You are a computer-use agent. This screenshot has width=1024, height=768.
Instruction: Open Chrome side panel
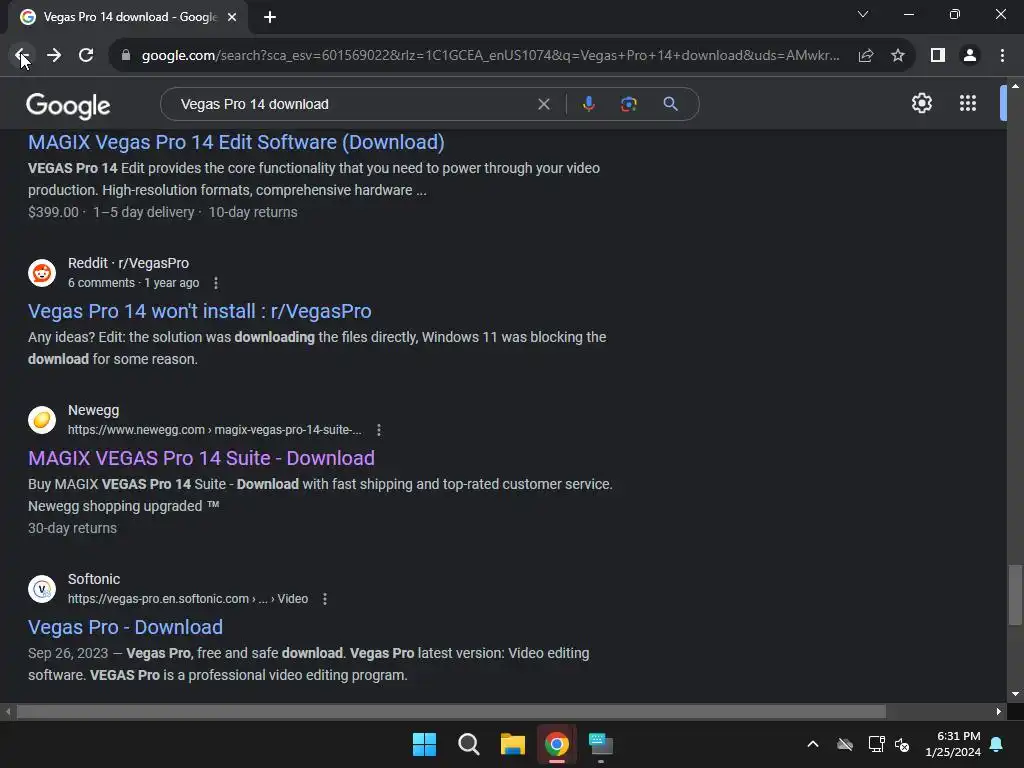tap(938, 56)
